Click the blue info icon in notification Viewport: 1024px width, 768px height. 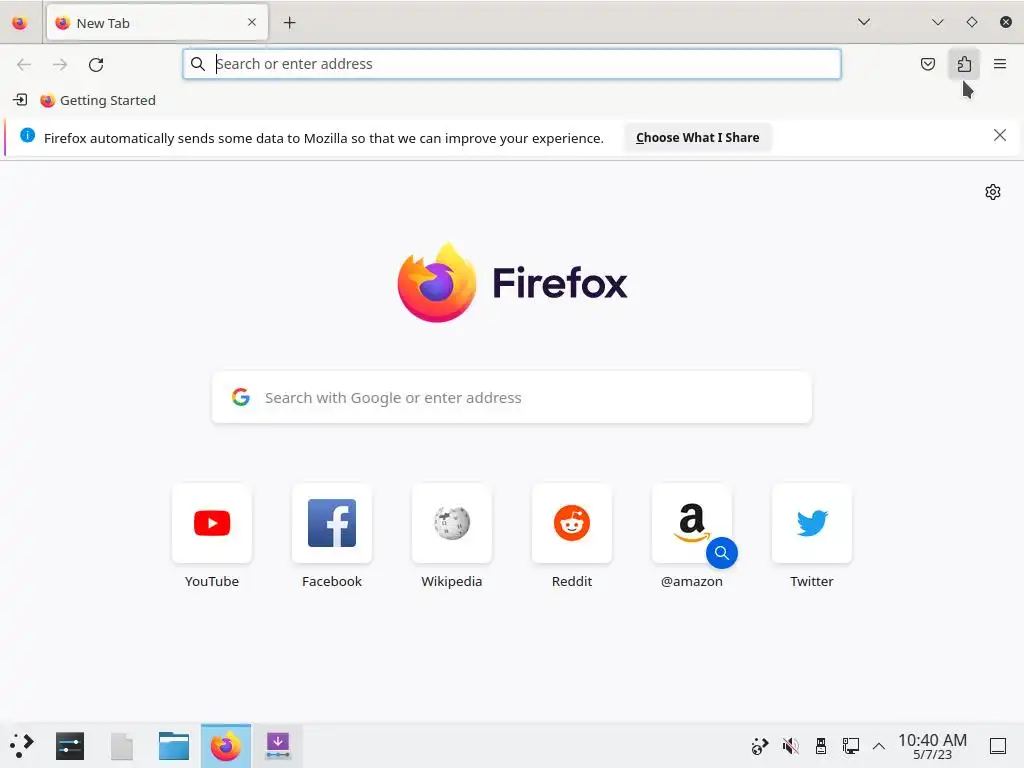click(27, 135)
